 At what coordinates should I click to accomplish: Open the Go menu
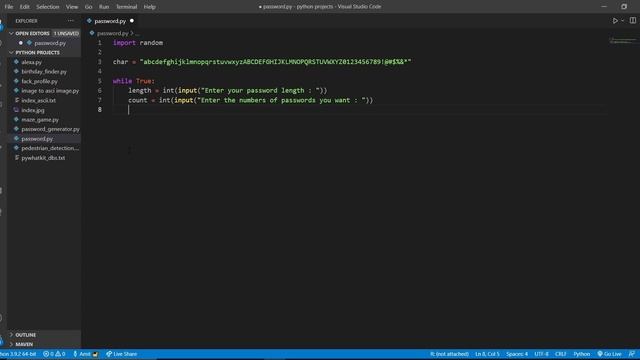coord(89,7)
